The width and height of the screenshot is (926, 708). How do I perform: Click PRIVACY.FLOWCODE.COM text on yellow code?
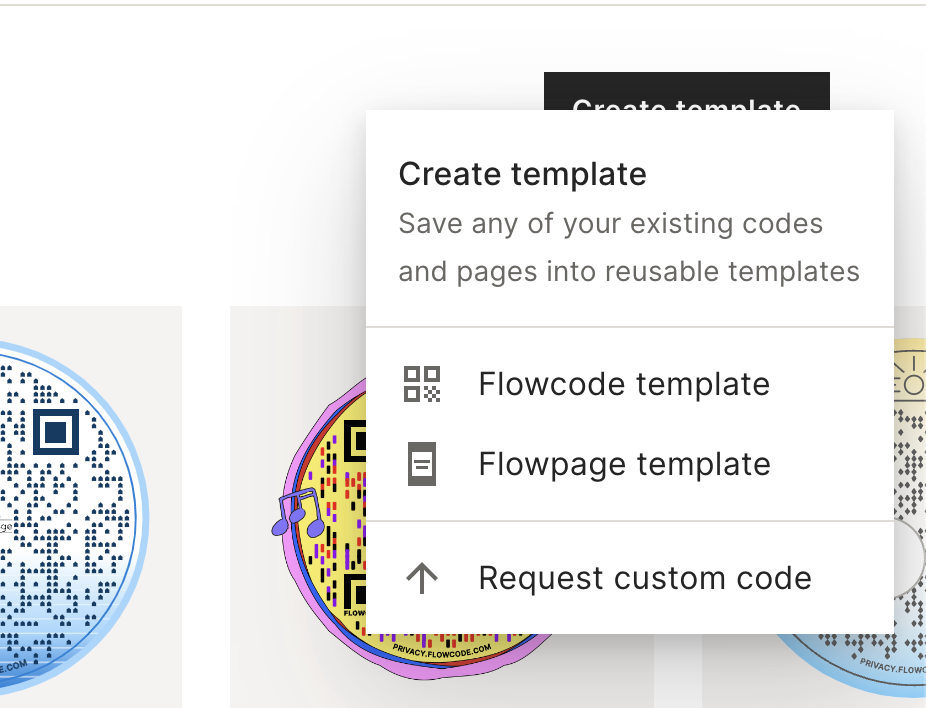pos(442,650)
